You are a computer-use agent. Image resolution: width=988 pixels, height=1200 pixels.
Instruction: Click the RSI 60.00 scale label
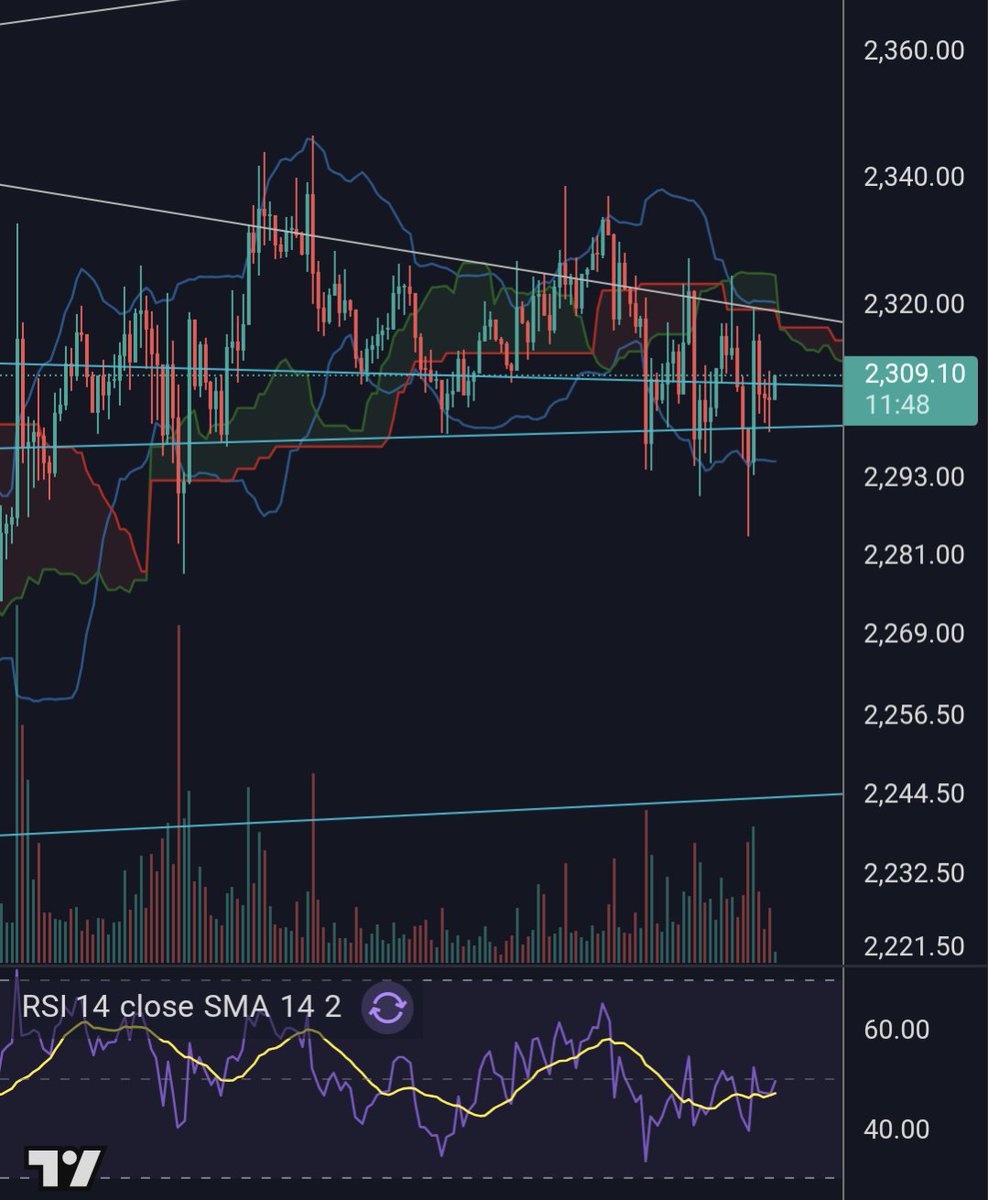coord(896,1030)
